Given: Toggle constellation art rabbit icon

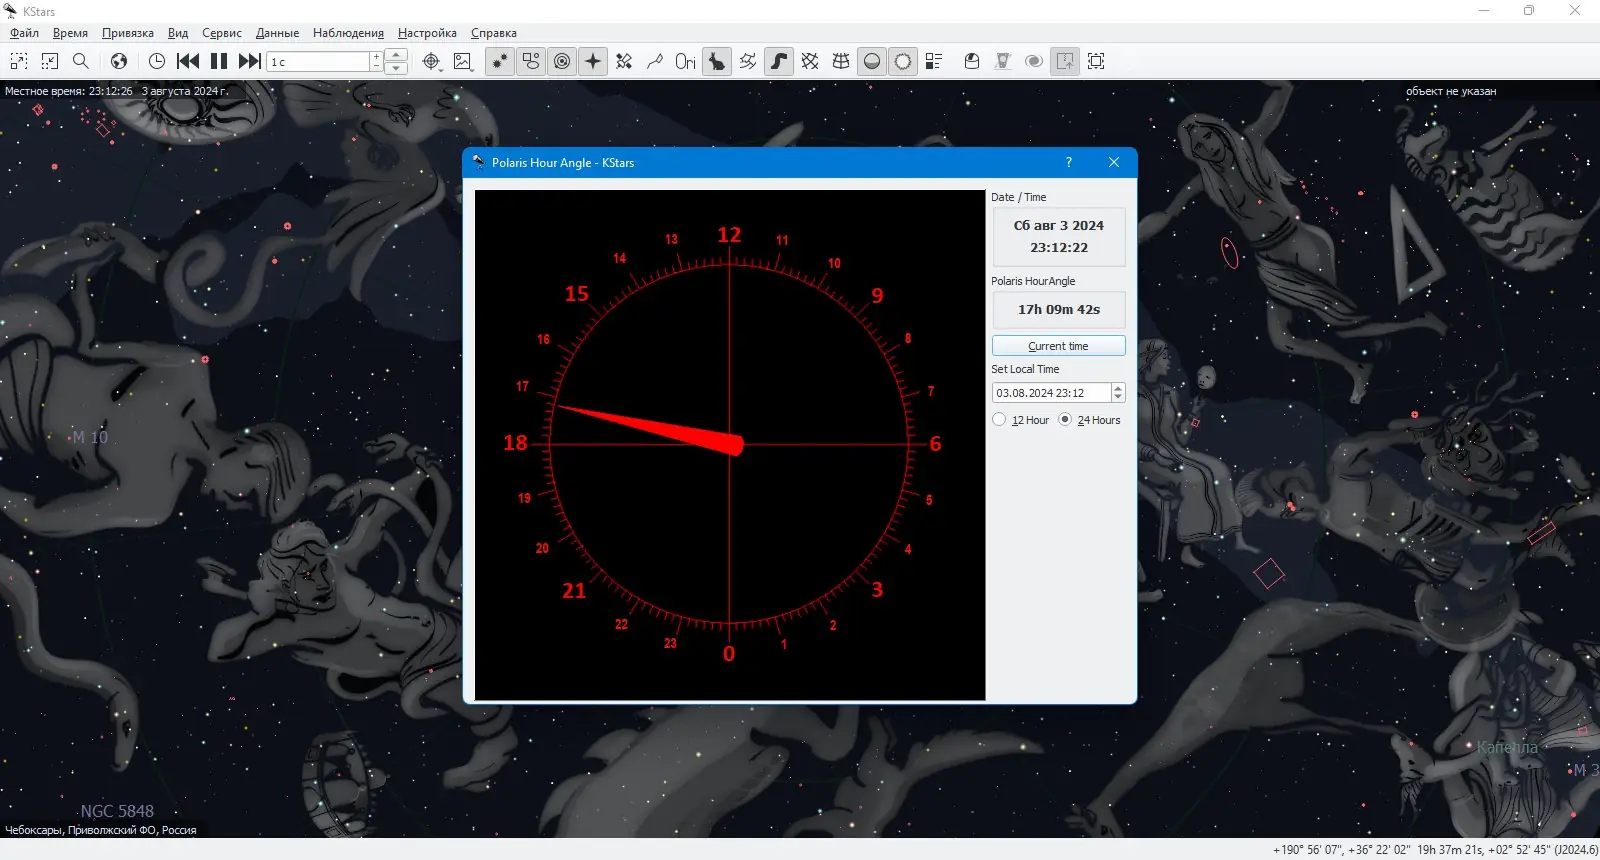Looking at the screenshot, I should [717, 61].
